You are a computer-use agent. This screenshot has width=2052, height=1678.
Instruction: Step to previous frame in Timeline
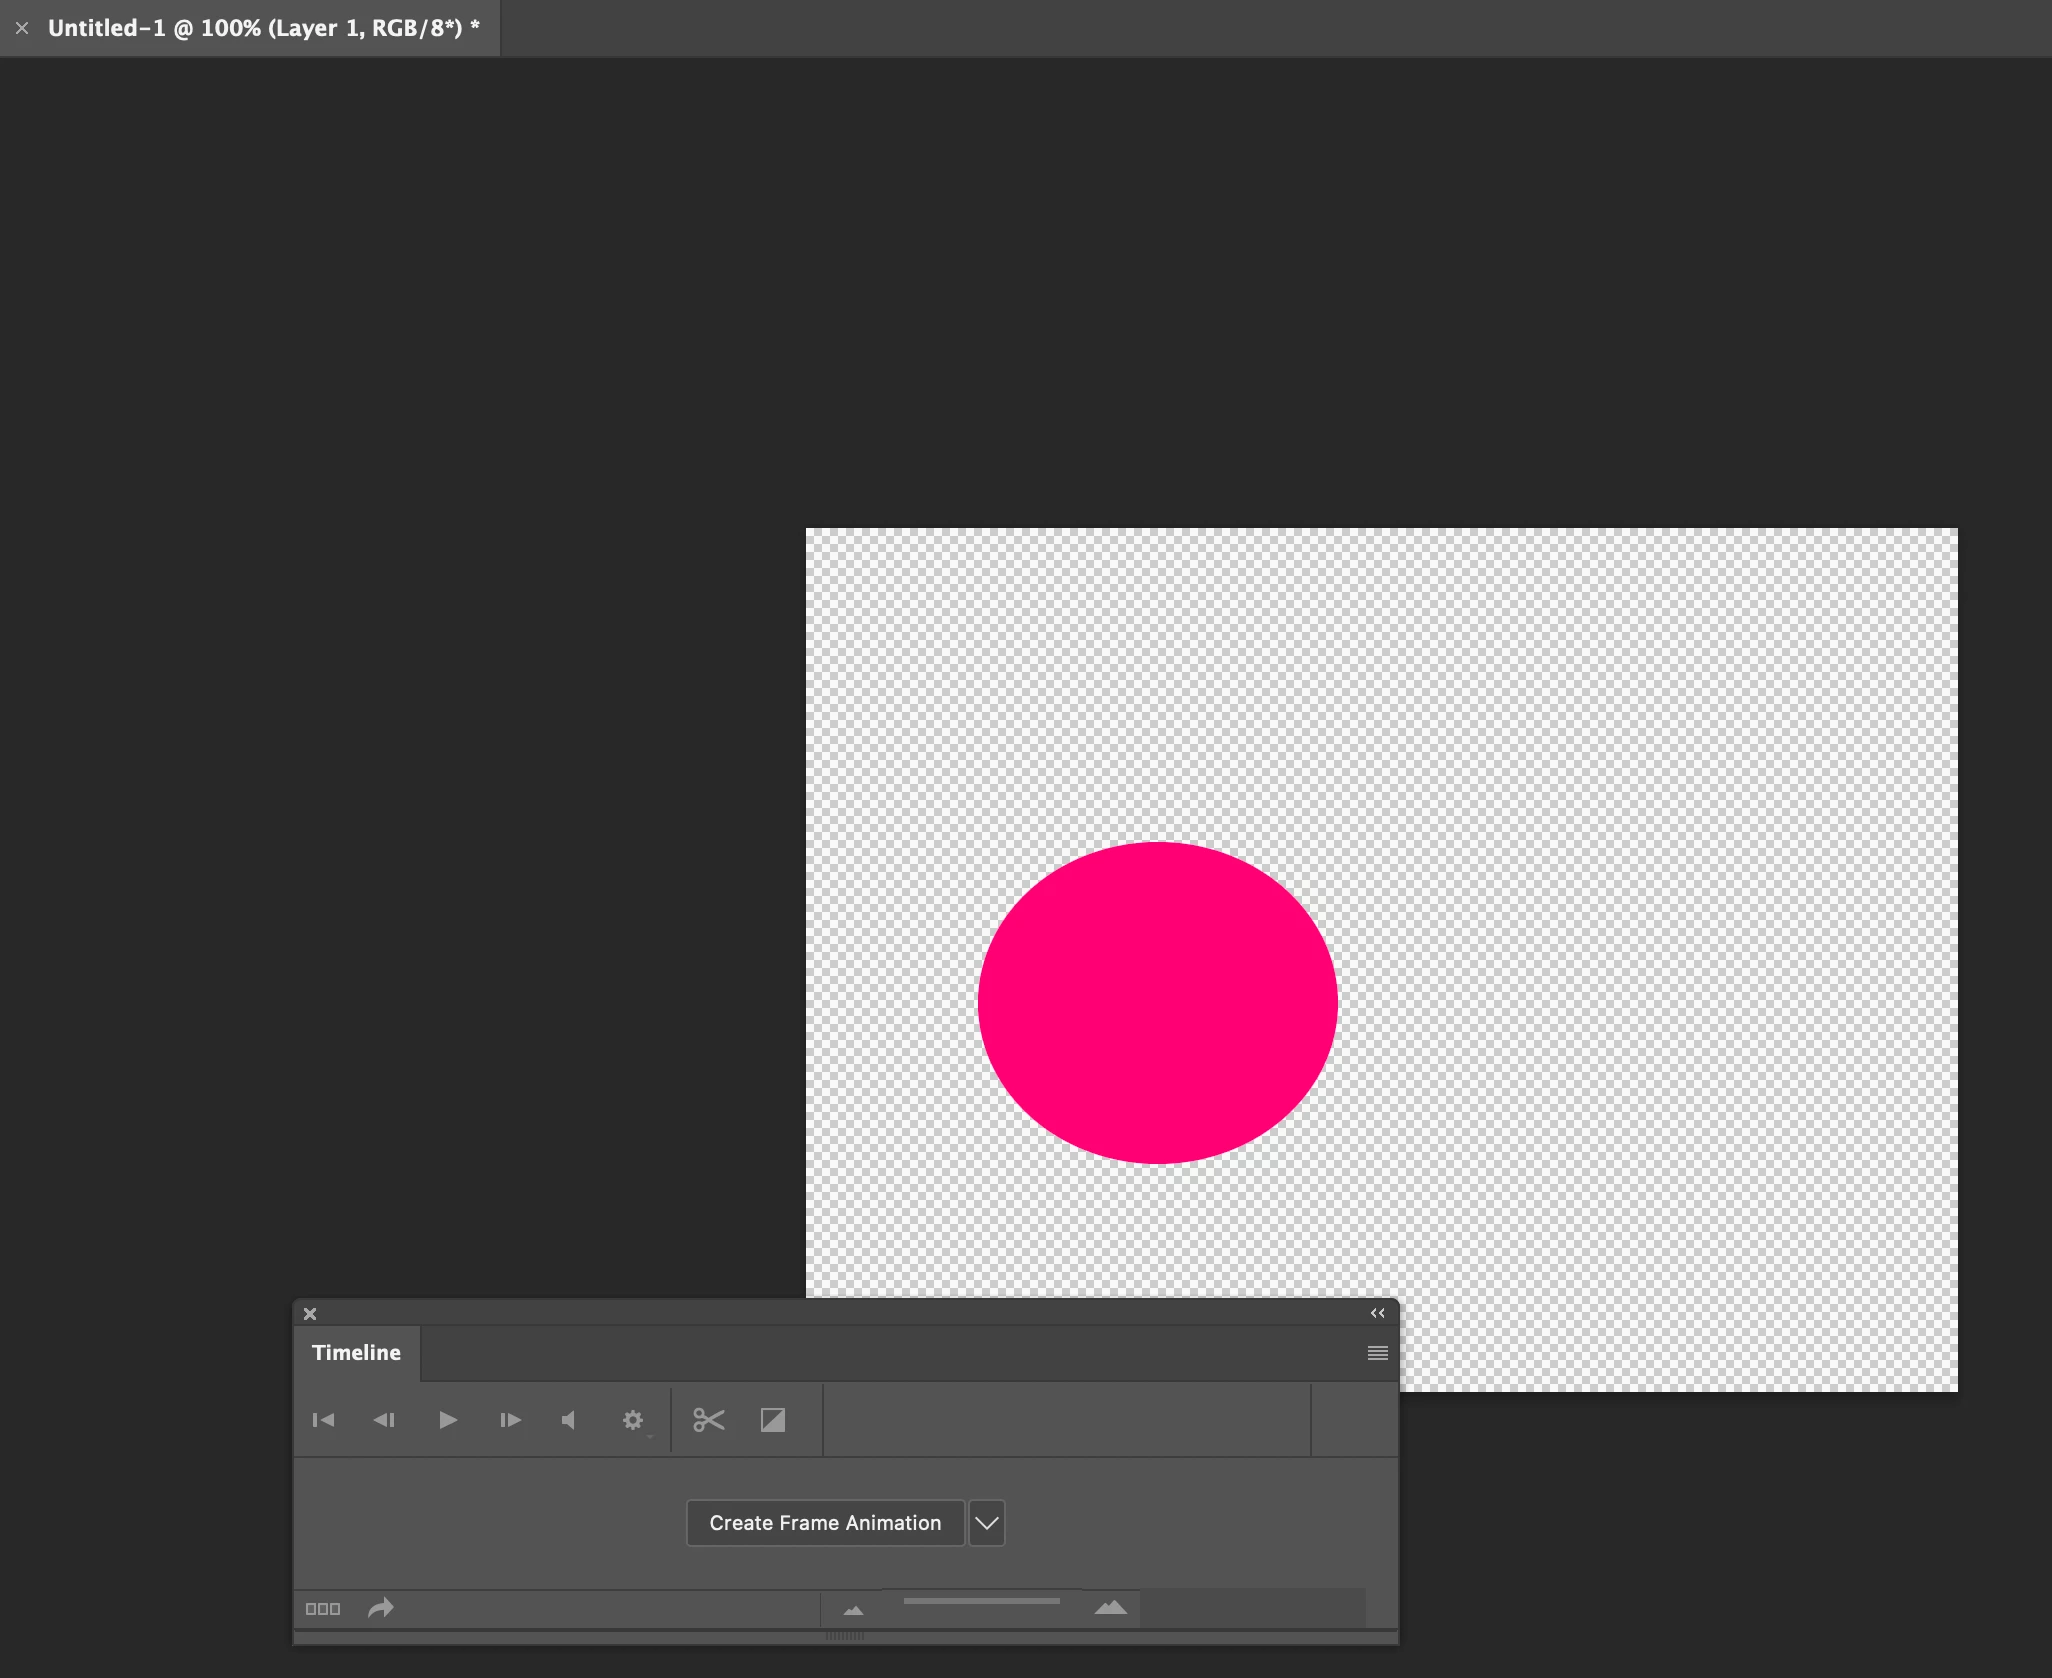[384, 1420]
